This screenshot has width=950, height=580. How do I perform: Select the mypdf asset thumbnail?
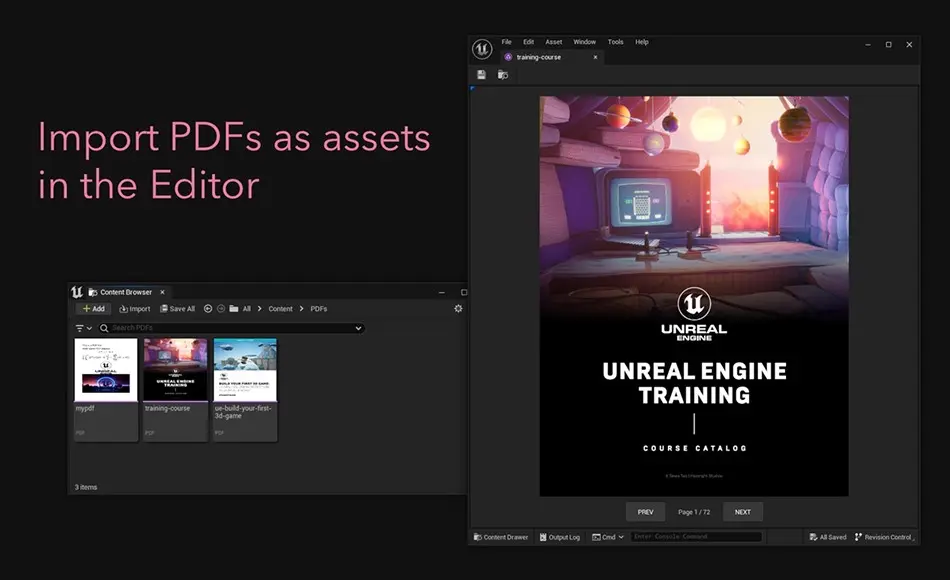pyautogui.click(x=105, y=372)
